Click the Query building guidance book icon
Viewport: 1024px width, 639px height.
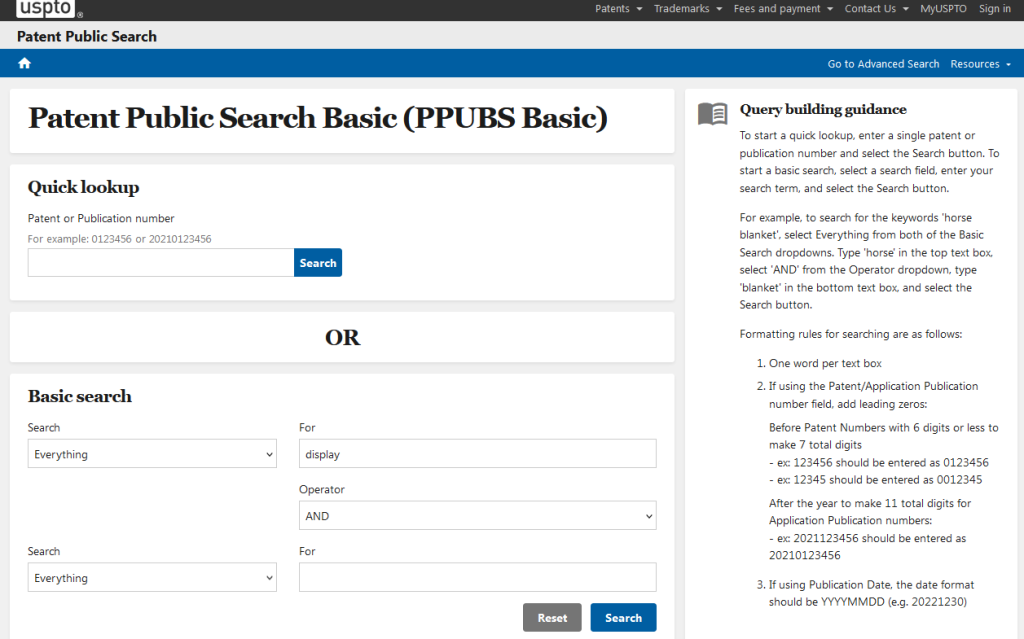pos(712,114)
